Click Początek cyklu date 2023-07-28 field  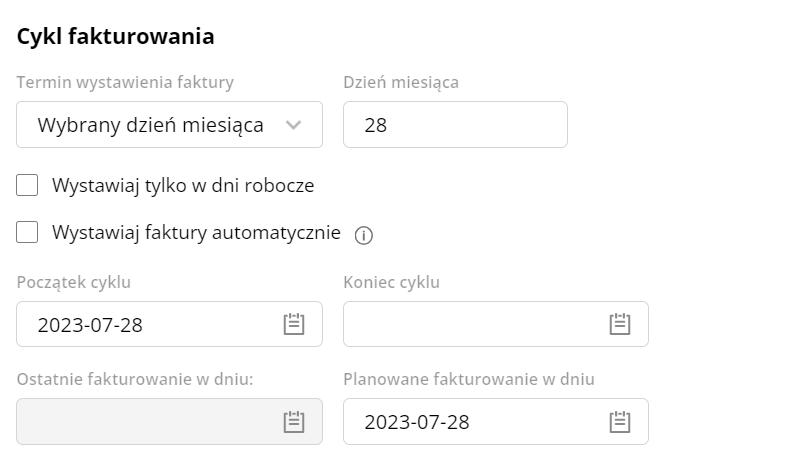[x=169, y=324]
